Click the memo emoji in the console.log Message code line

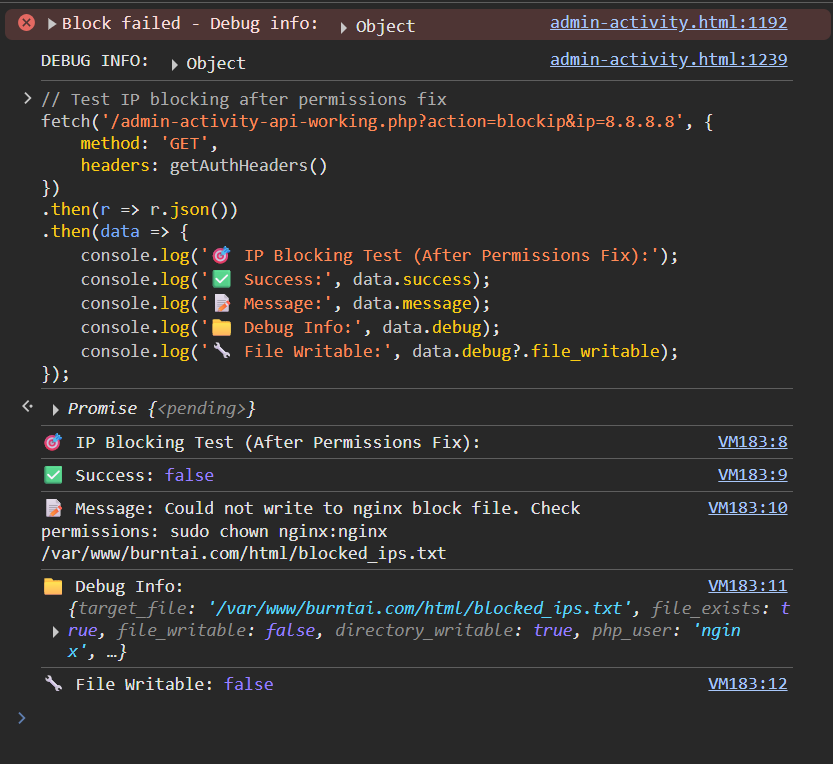point(222,303)
